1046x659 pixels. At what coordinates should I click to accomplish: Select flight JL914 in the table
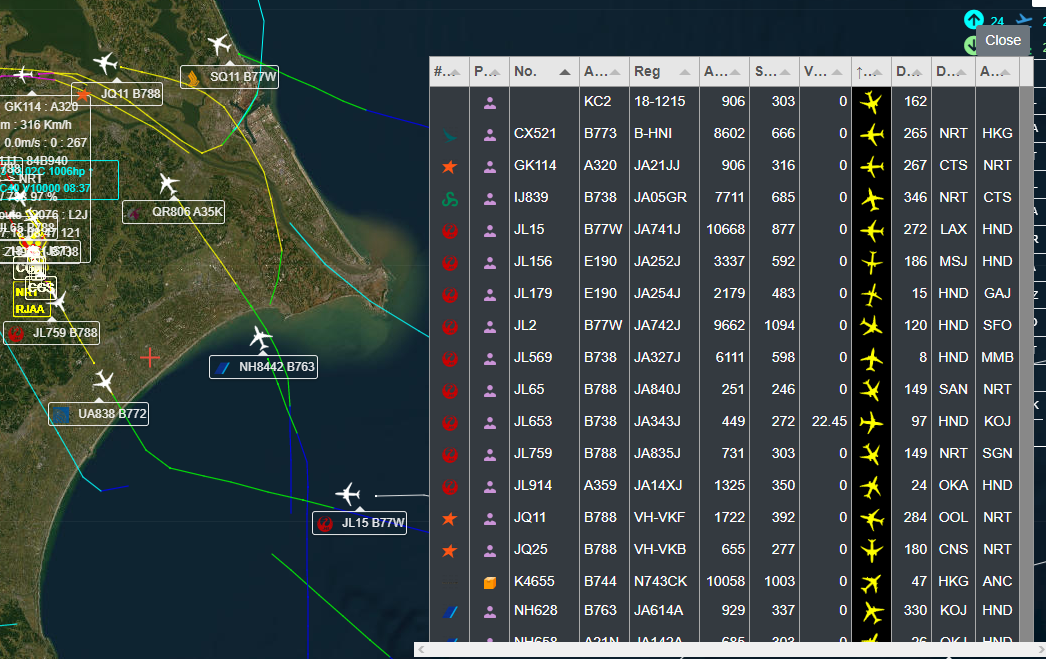pos(724,486)
